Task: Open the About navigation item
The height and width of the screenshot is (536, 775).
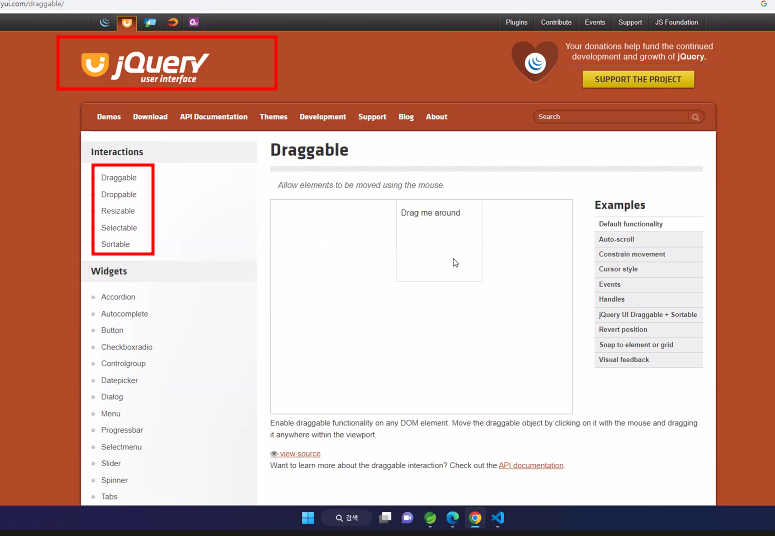Action: tap(436, 117)
